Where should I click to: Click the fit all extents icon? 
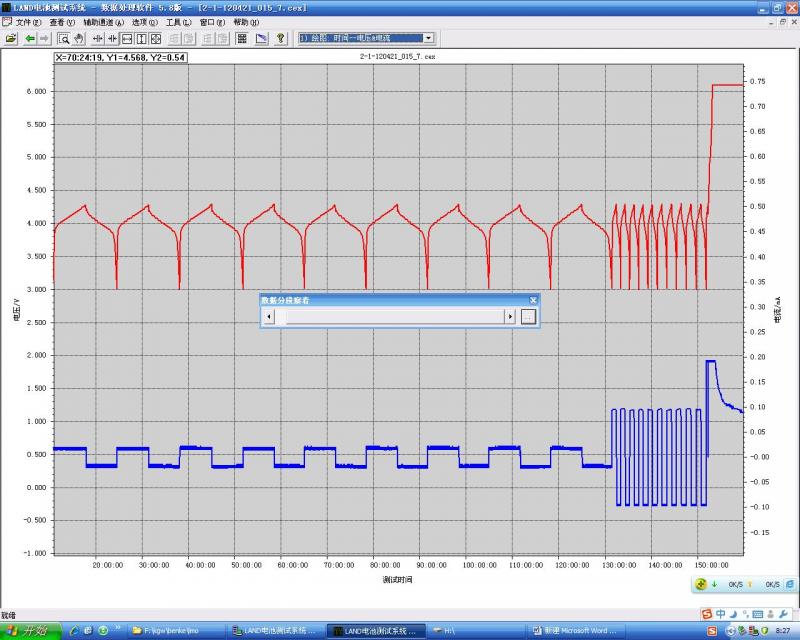tap(156, 38)
